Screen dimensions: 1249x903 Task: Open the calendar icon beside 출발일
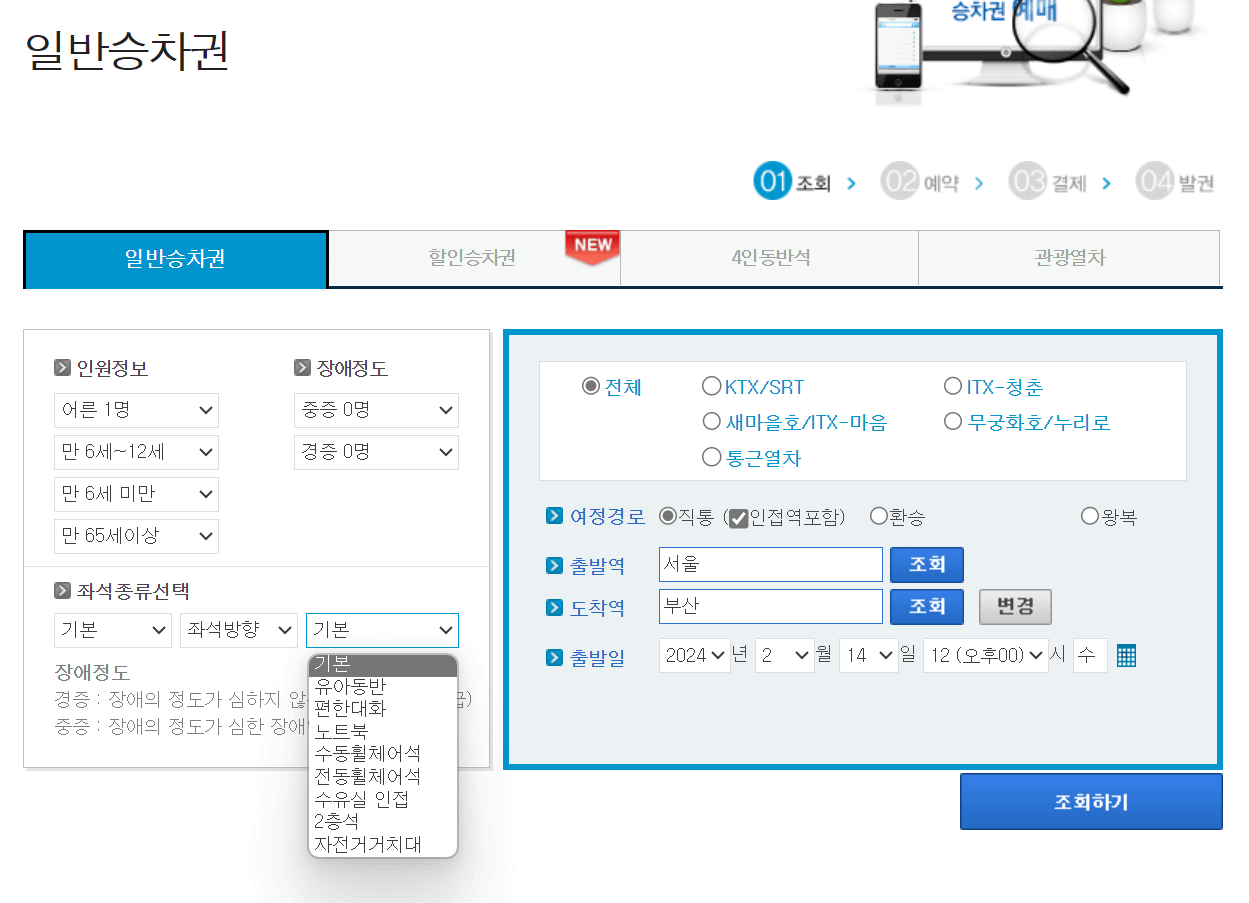(x=1126, y=655)
